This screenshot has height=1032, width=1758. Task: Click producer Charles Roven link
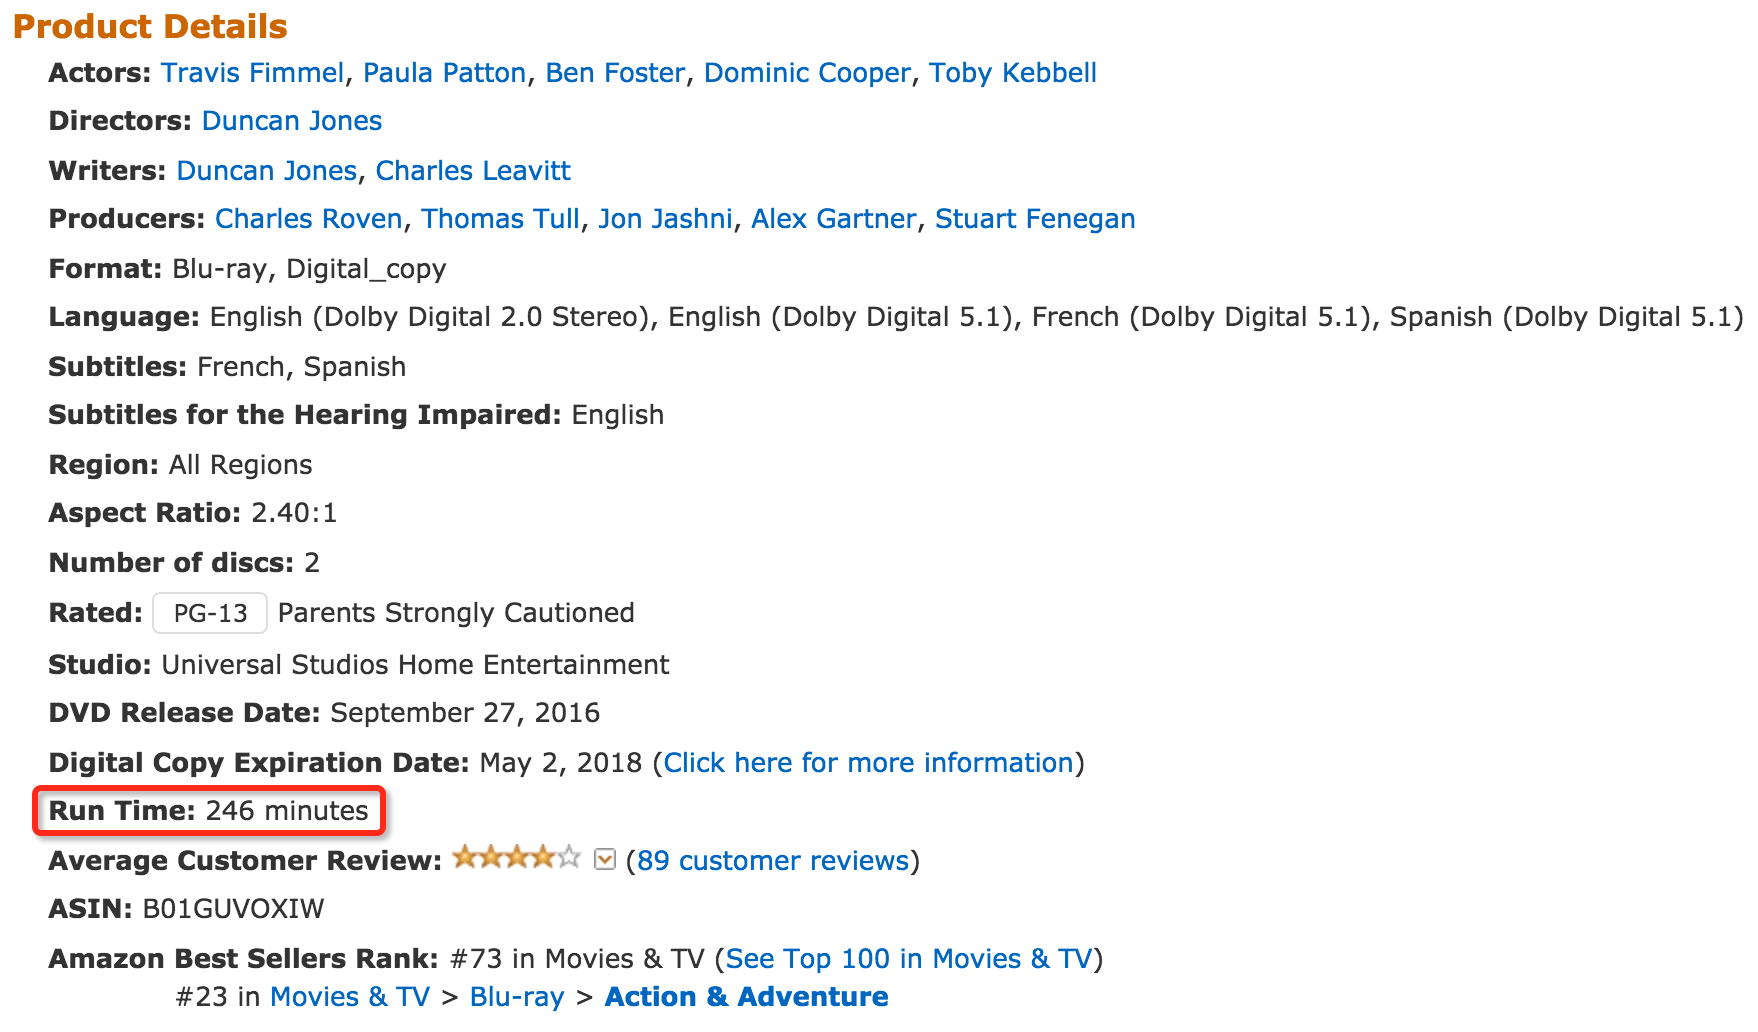coord(308,219)
